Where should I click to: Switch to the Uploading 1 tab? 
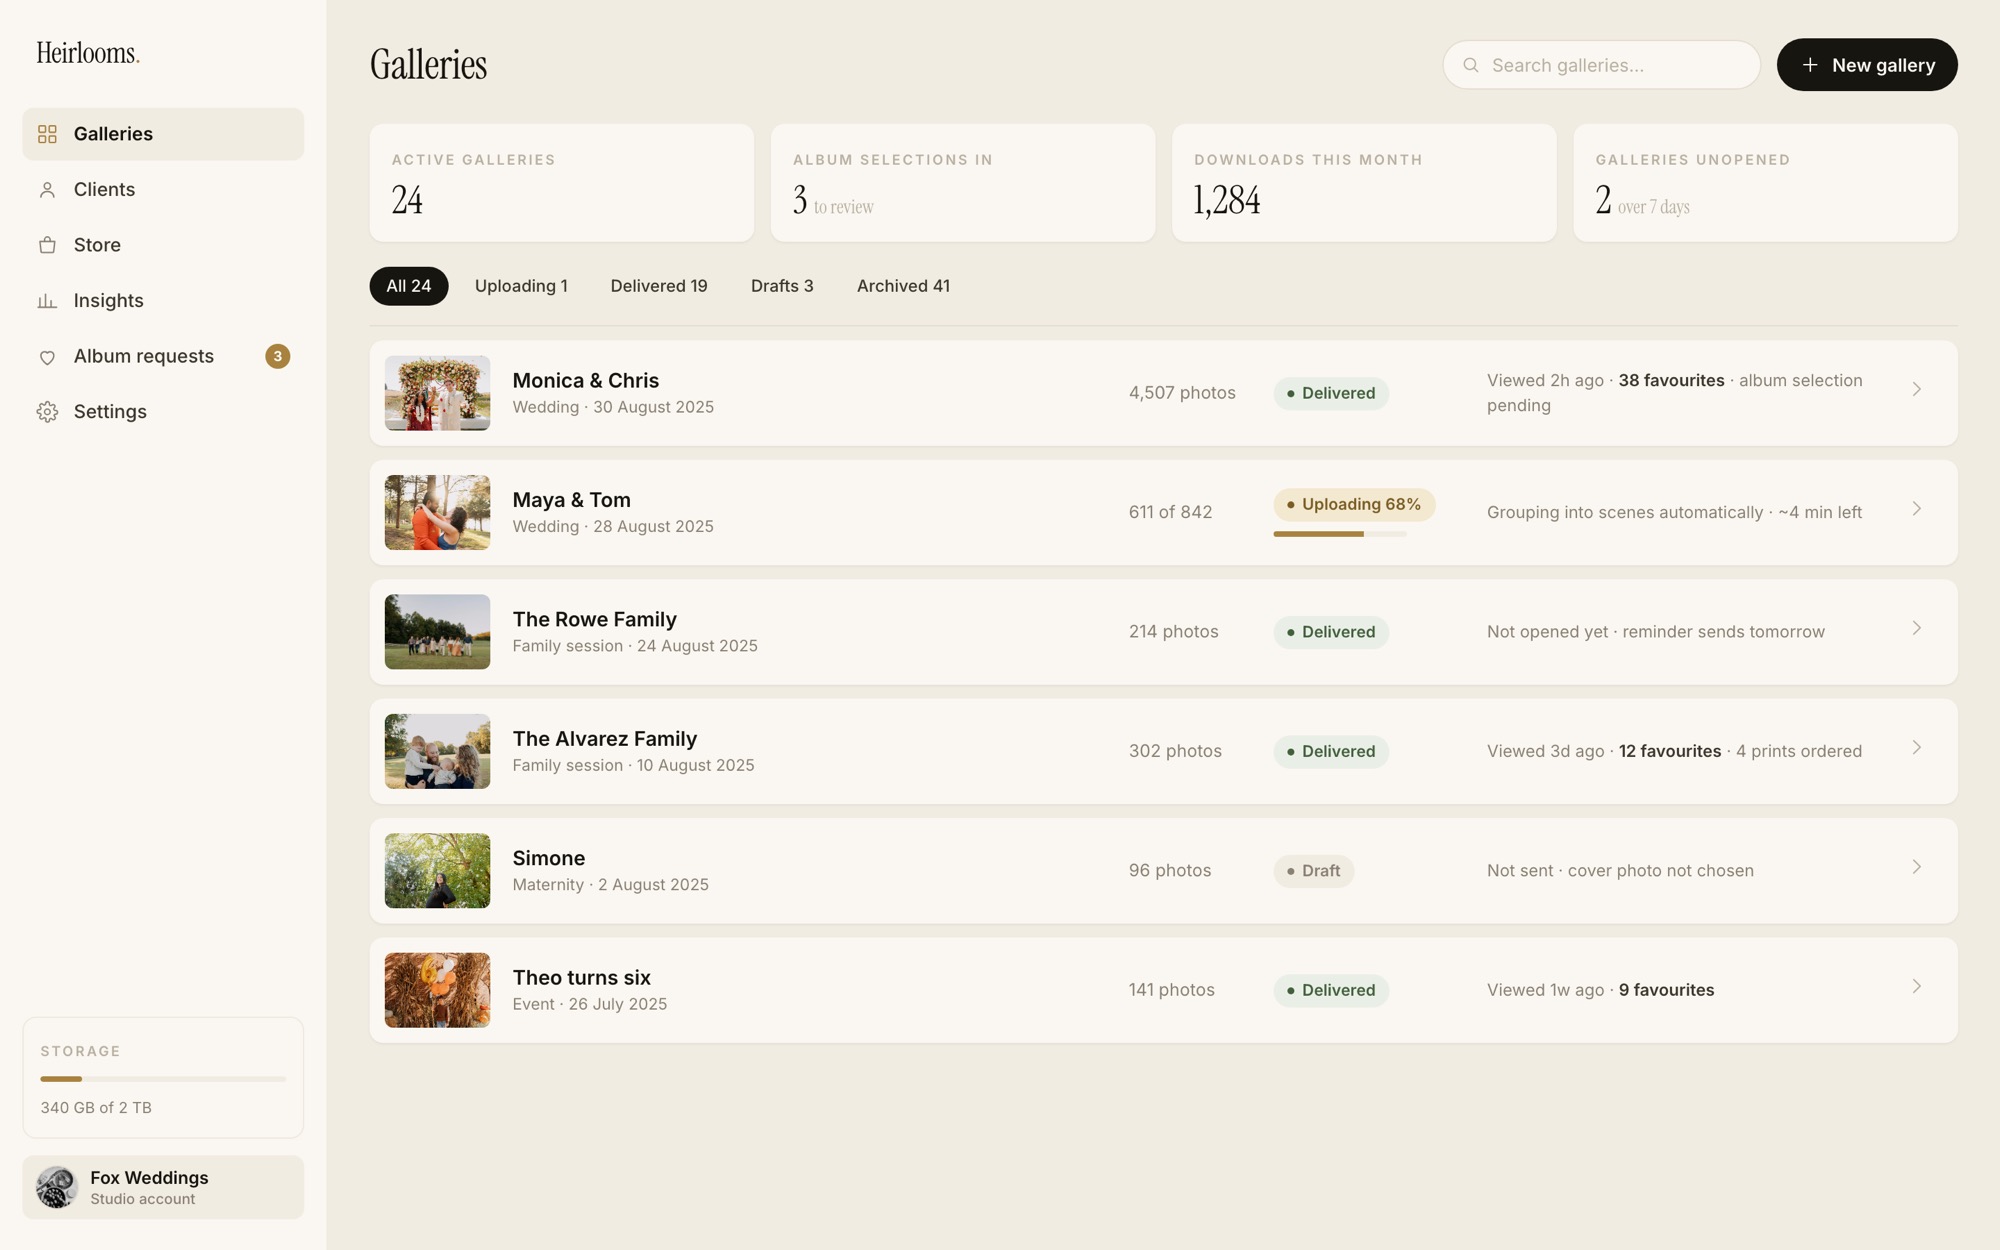coord(521,286)
